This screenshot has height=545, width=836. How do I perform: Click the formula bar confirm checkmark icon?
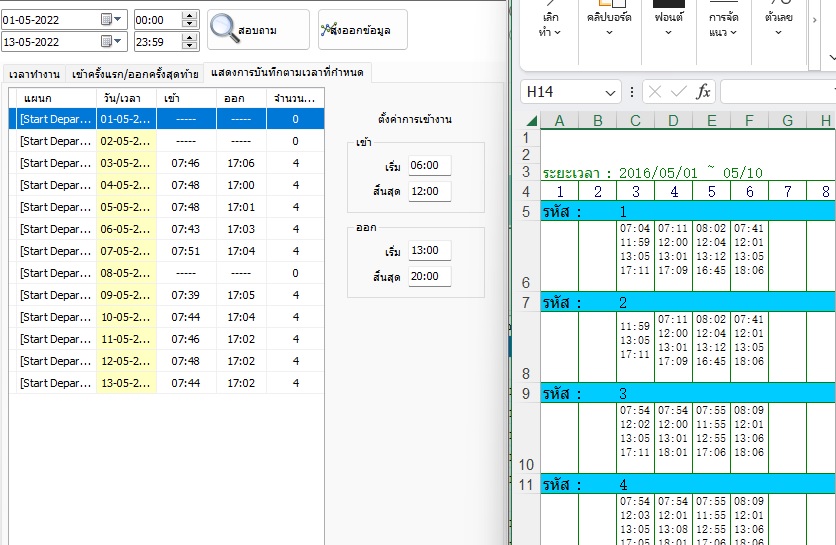(679, 92)
